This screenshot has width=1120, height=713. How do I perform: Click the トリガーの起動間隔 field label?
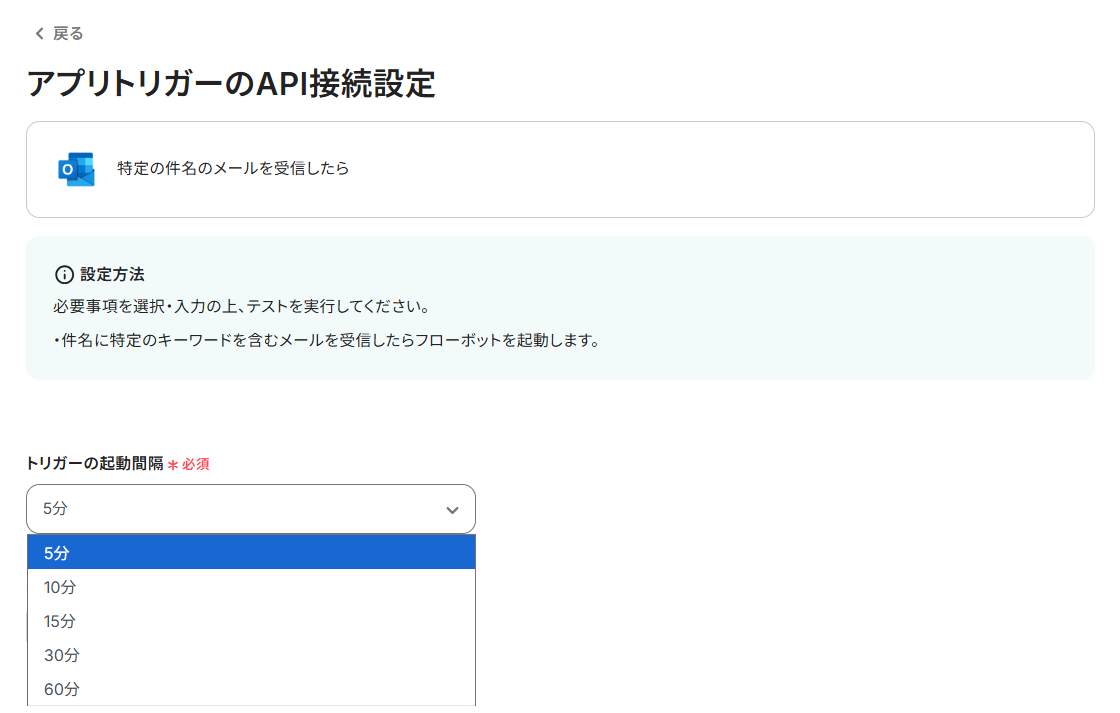(95, 464)
